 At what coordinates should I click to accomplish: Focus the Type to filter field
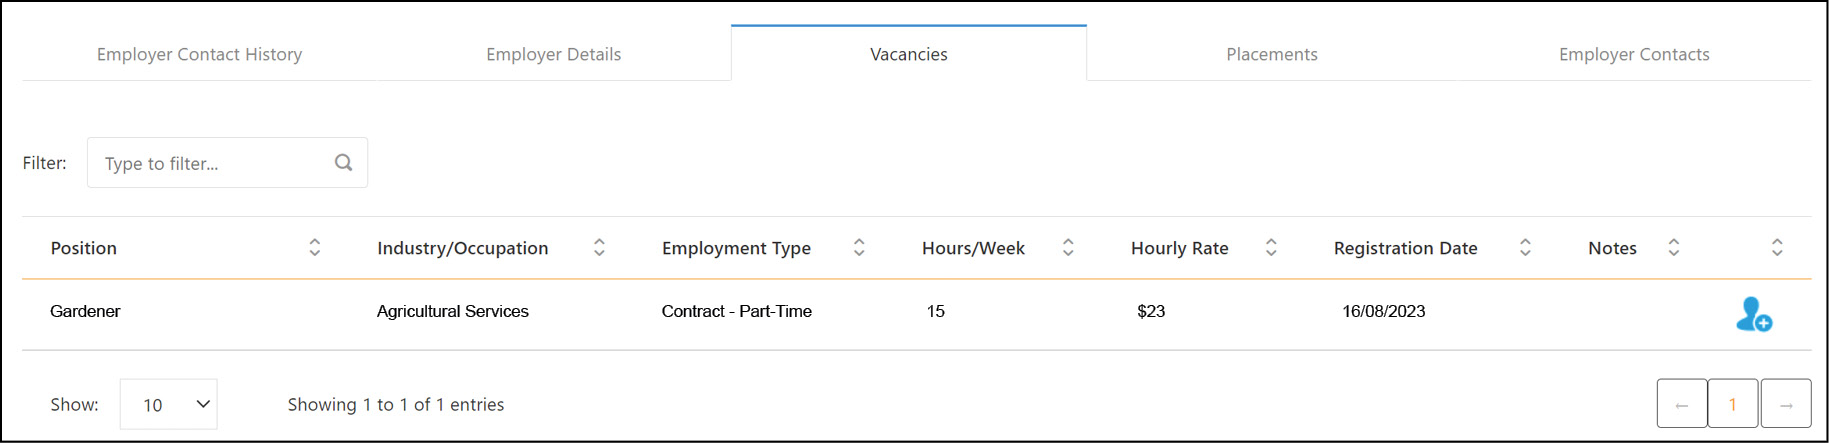tap(227, 163)
